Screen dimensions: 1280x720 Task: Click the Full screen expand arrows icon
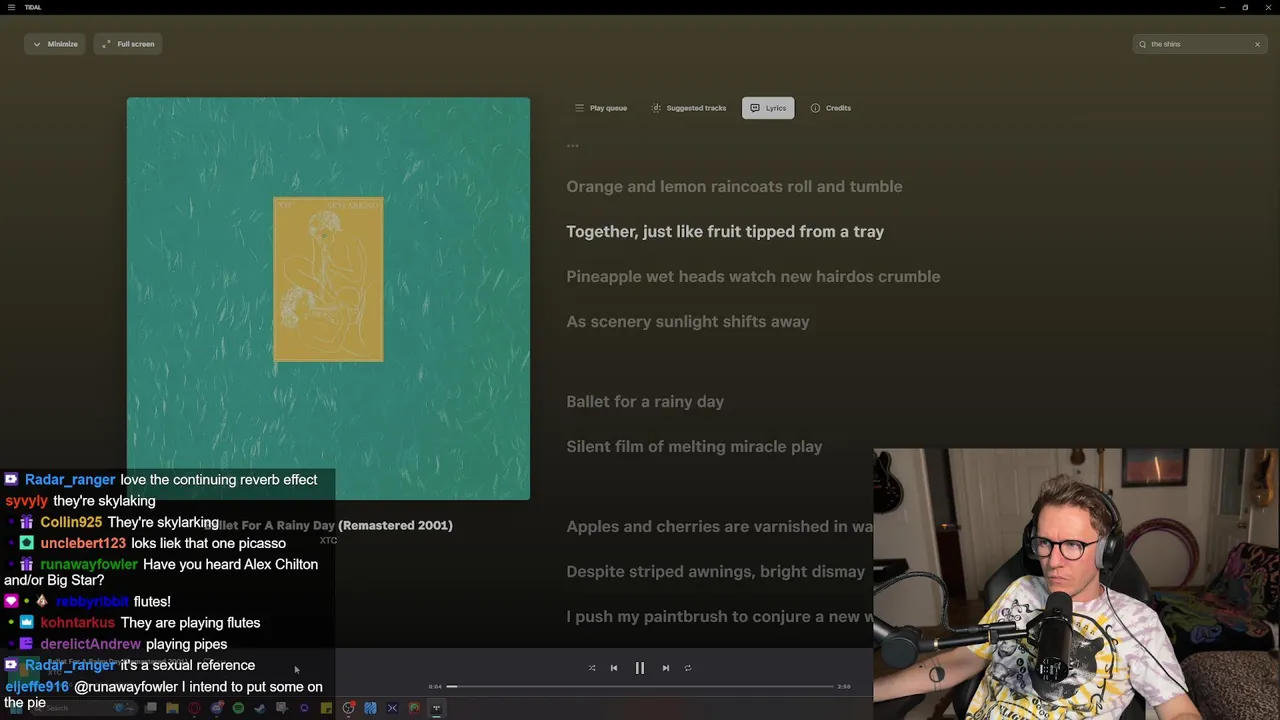pos(106,44)
